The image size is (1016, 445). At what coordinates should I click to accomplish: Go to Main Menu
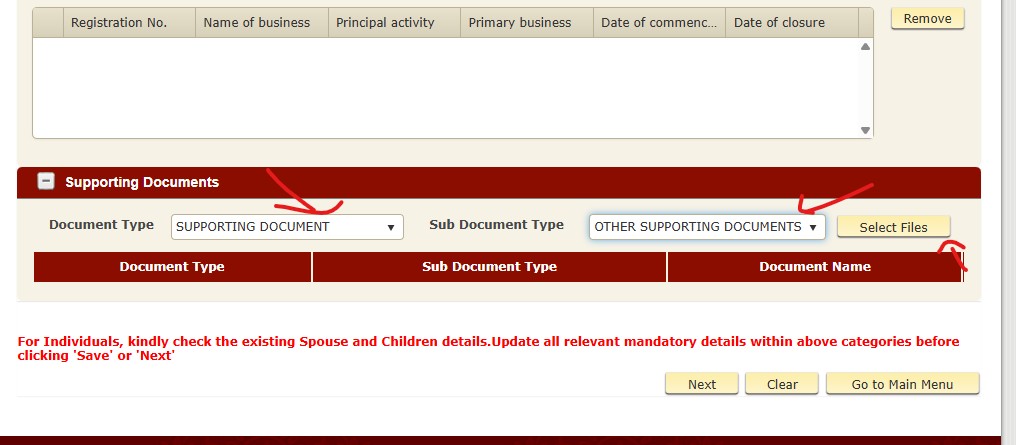[x=902, y=384]
